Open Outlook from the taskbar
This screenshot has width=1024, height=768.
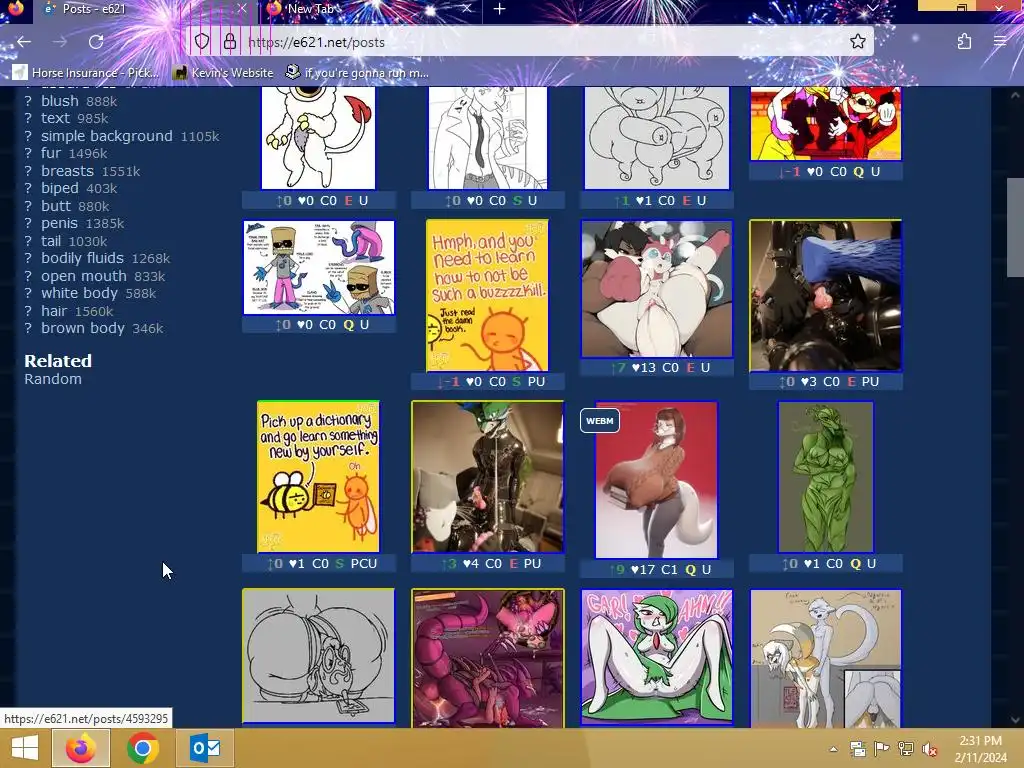click(x=205, y=748)
